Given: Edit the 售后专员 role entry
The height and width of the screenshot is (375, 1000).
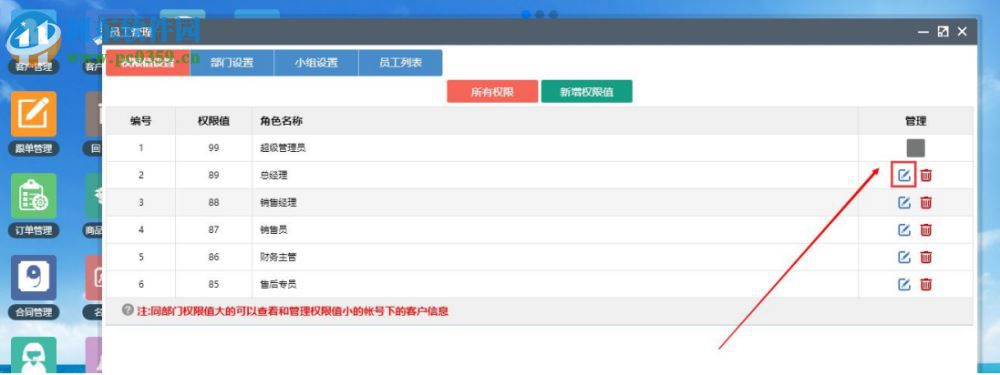Looking at the screenshot, I should pos(904,284).
